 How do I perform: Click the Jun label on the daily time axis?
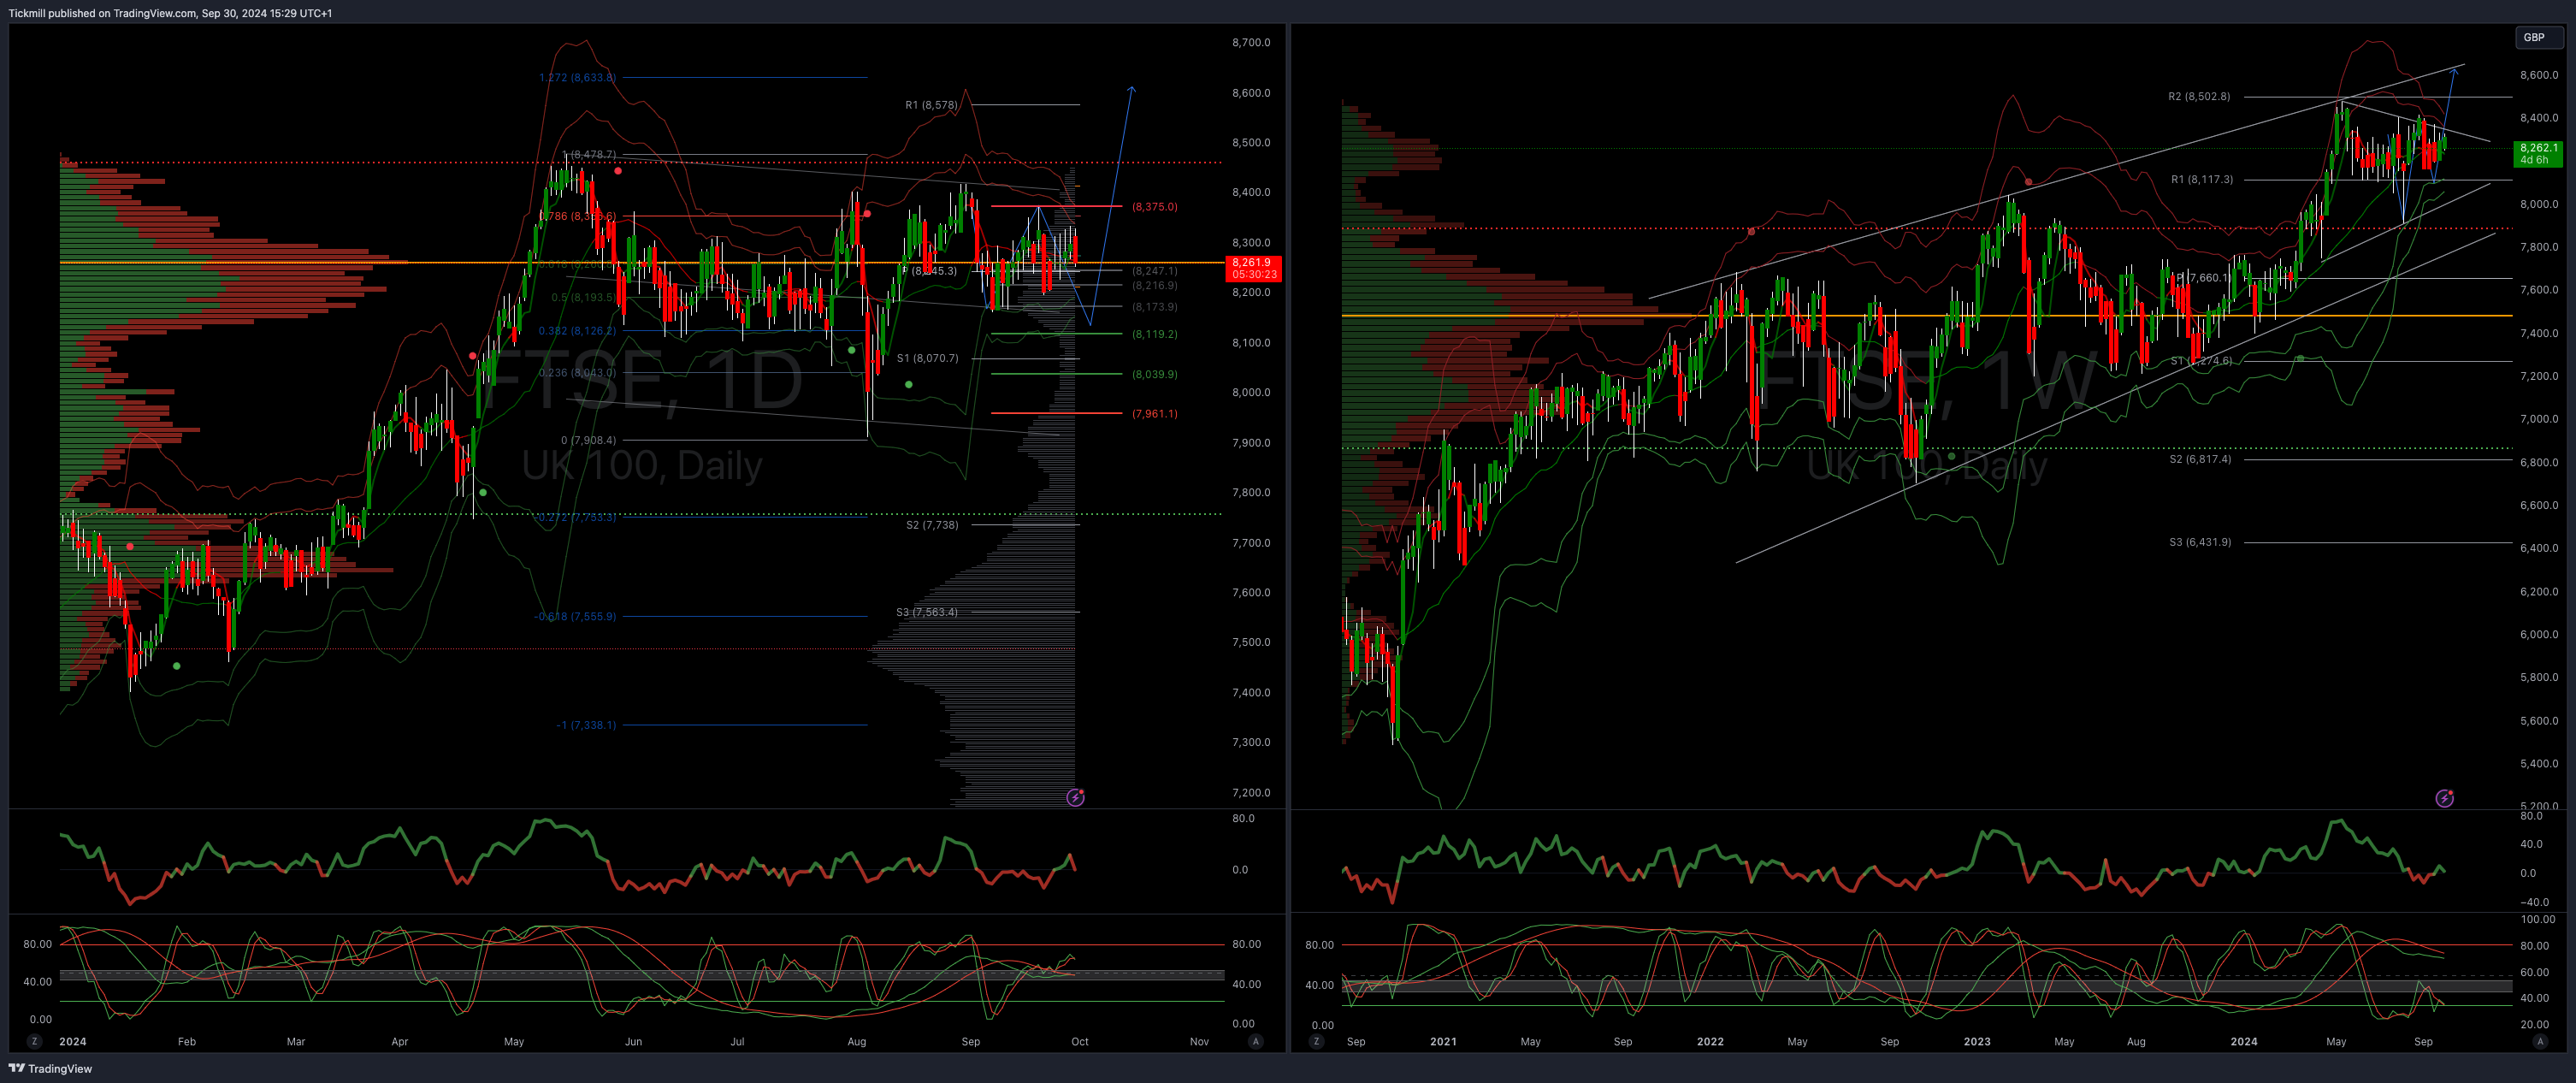(x=633, y=1041)
